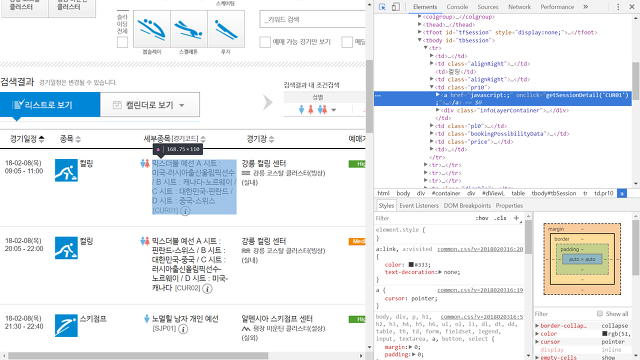Click the computed rgb color swatch

[x=604, y=334]
